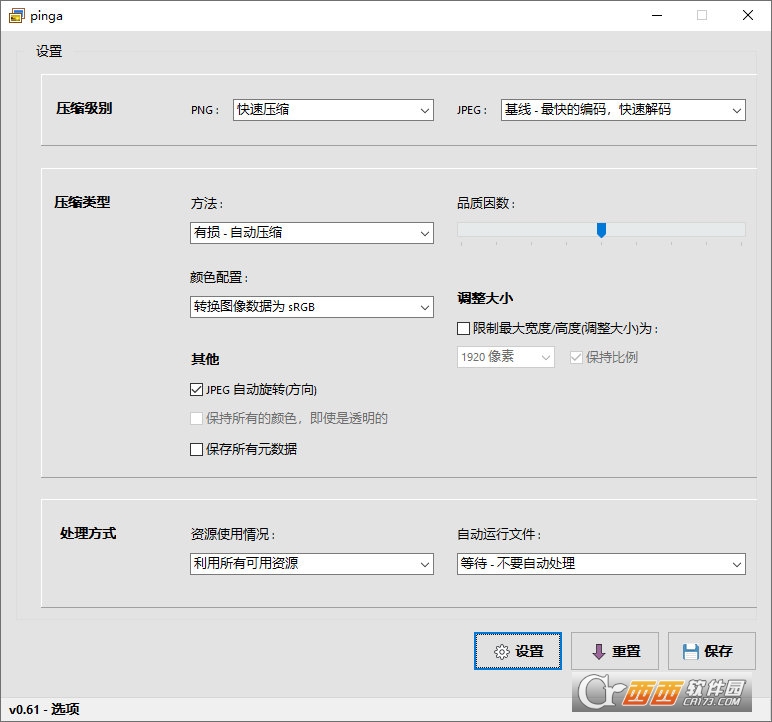Viewport: 772px width, 722px height.
Task: Click the v0.61 - 选项 status text
Action: click(x=44, y=709)
